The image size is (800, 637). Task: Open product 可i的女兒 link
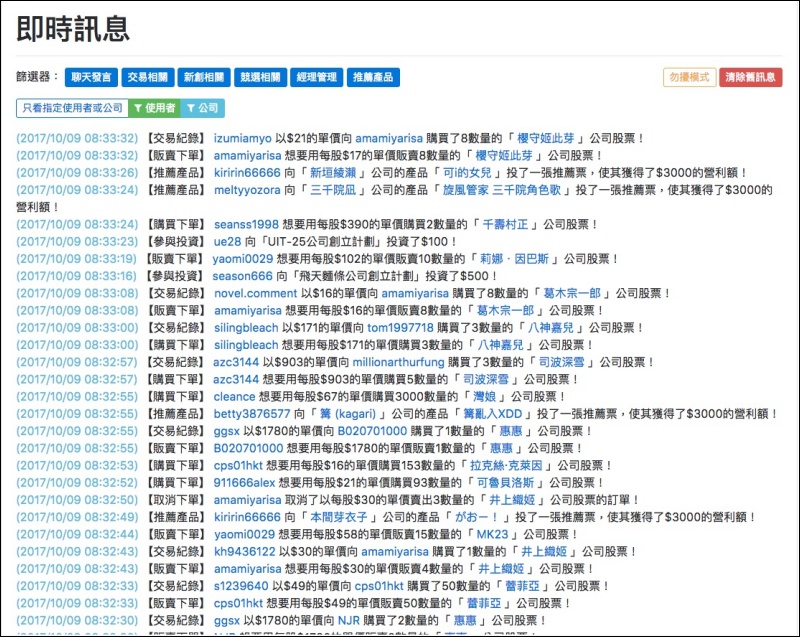[x=467, y=173]
